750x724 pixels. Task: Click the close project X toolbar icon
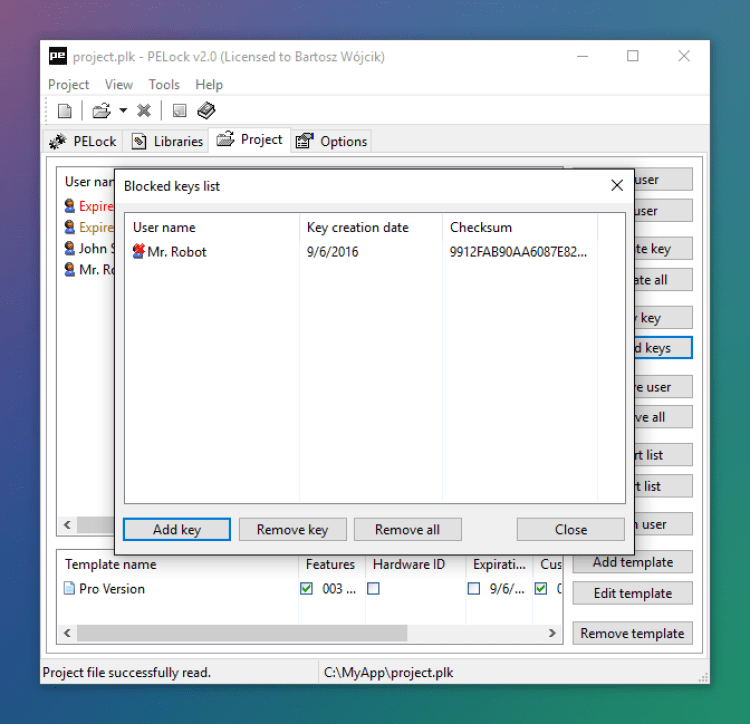click(143, 111)
